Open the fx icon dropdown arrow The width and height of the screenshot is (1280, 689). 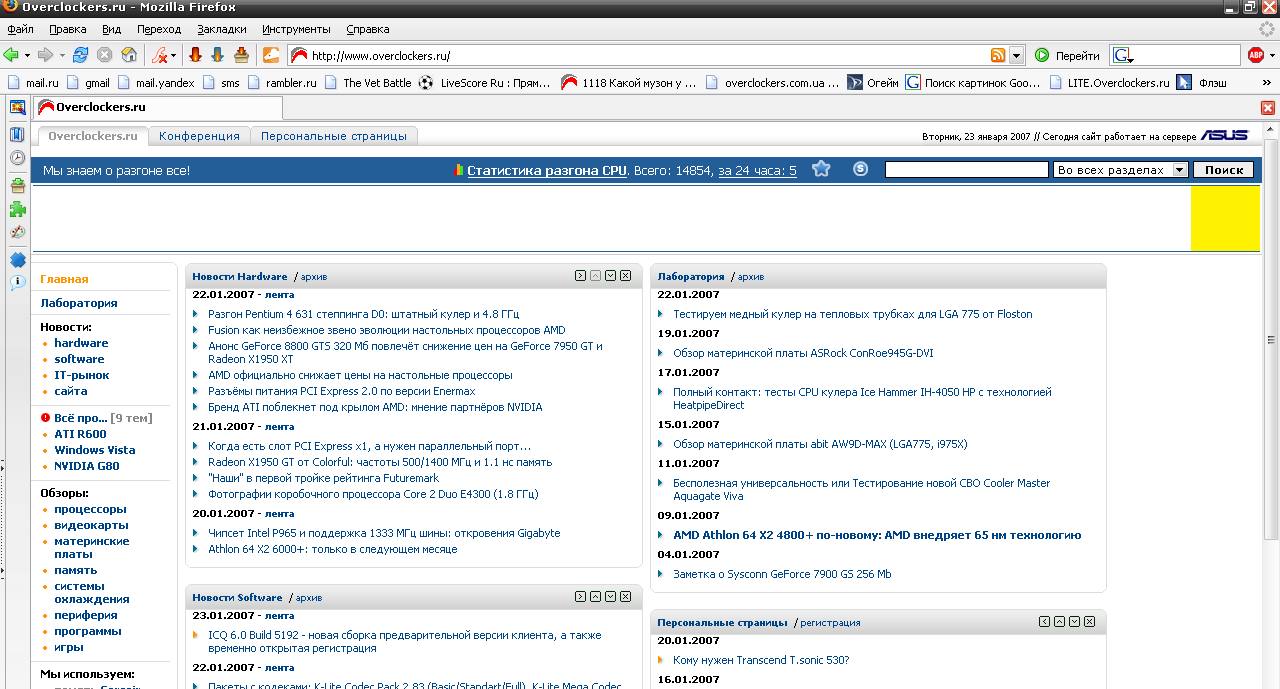[173, 56]
